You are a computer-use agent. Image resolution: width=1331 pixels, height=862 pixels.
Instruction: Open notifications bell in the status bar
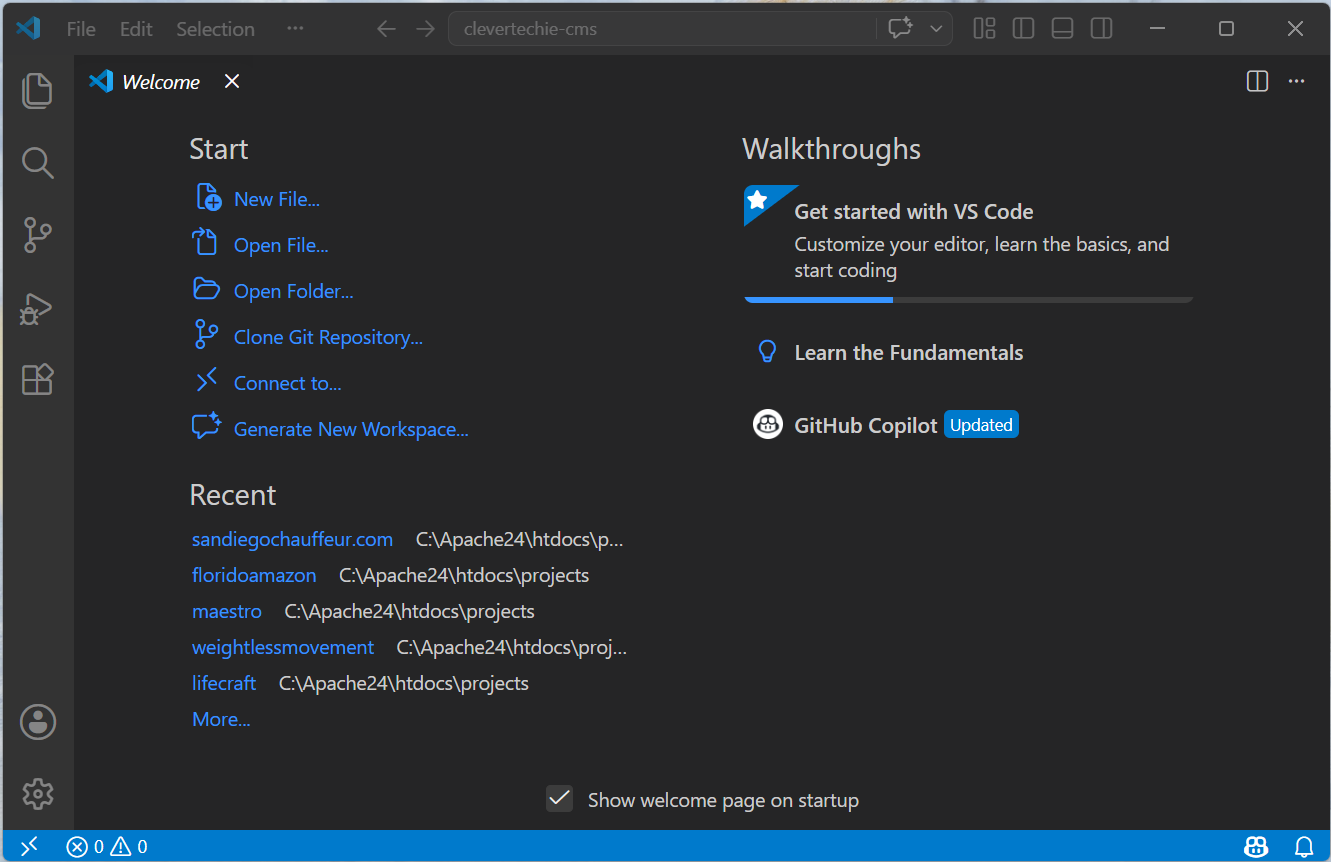tap(1304, 847)
